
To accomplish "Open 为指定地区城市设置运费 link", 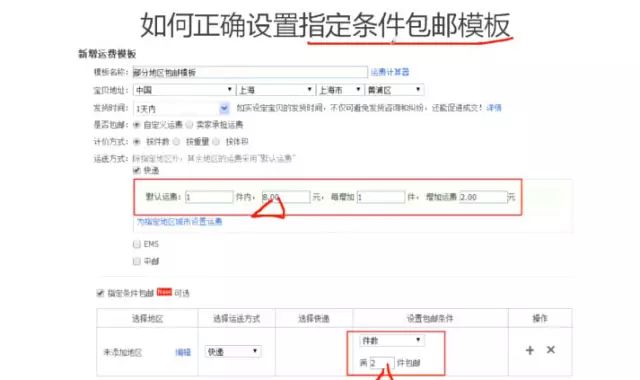I will pos(180,222).
